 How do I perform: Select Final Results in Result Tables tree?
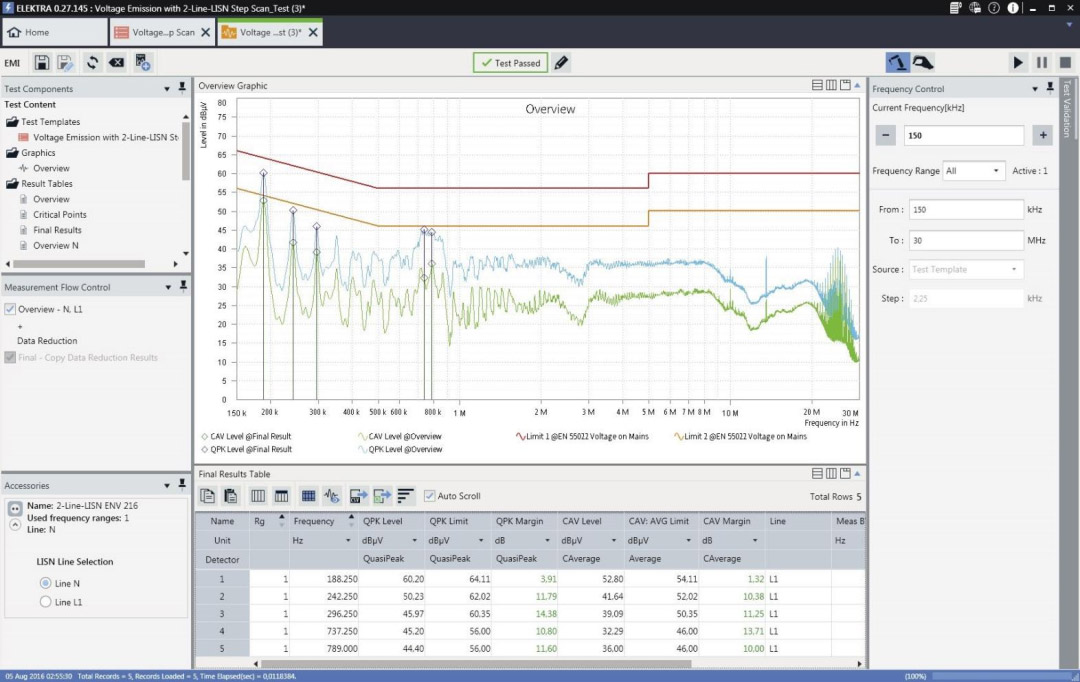tap(57, 230)
